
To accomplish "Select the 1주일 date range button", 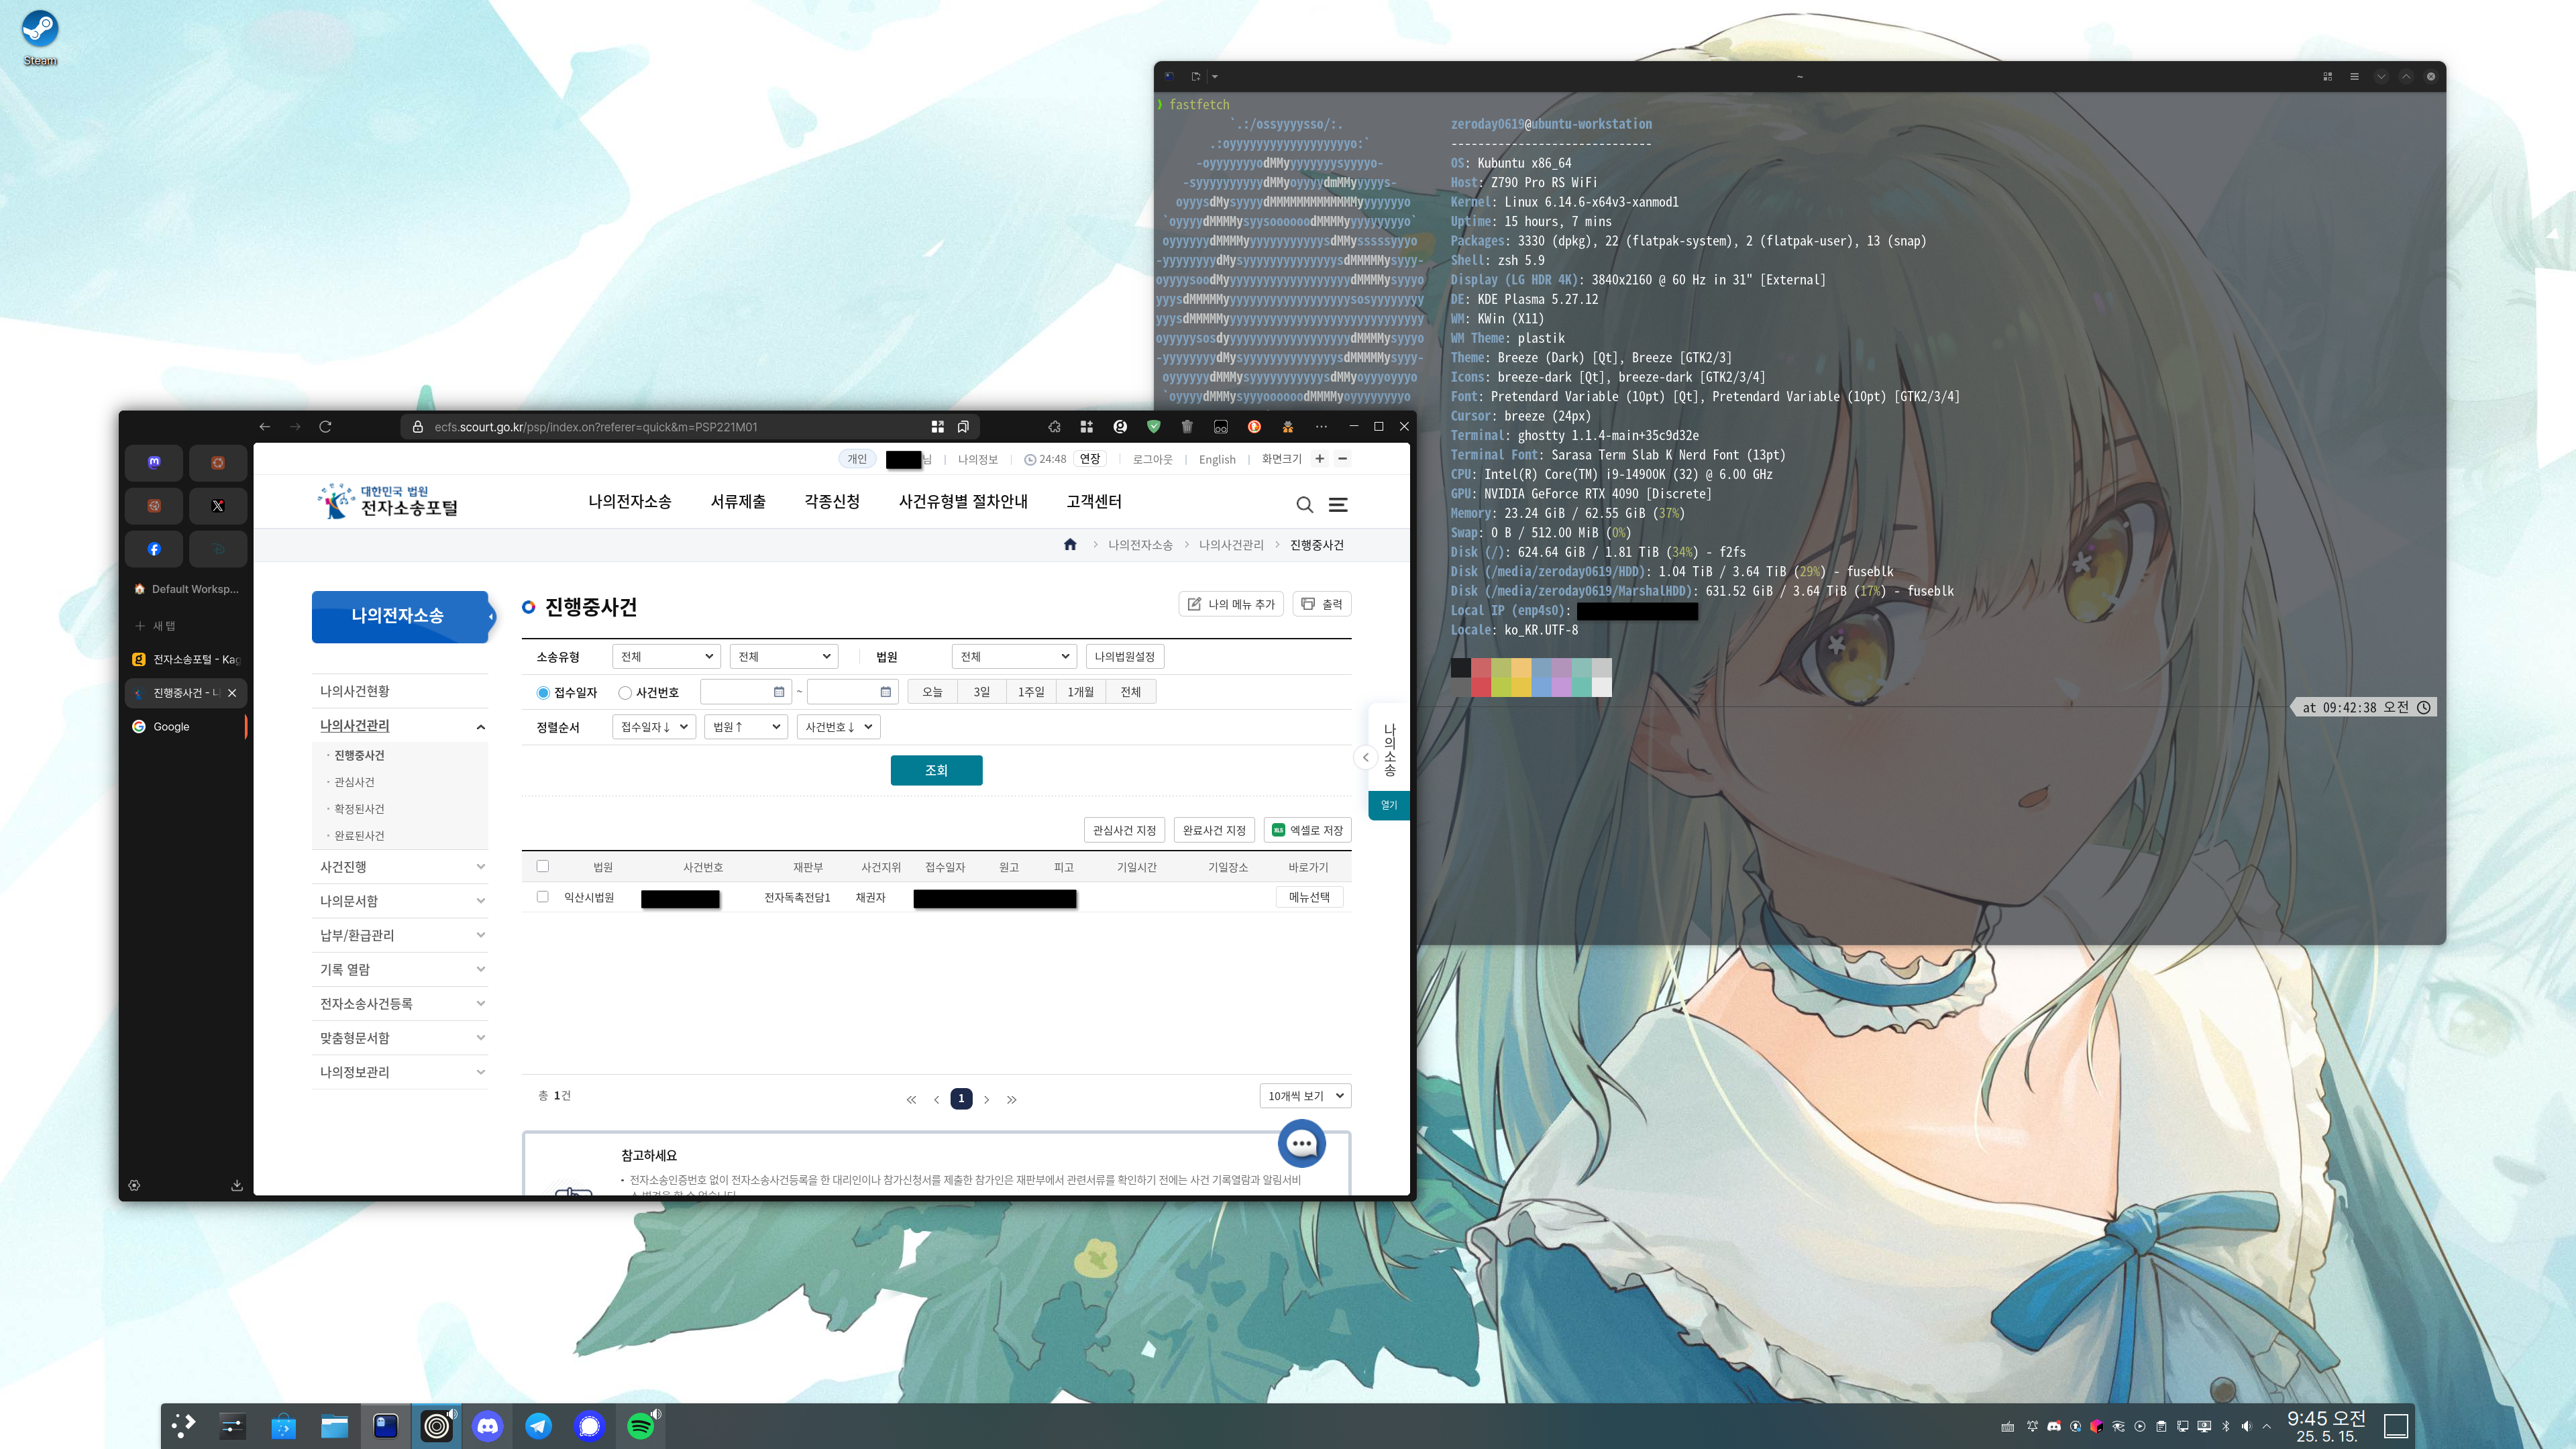I will (1031, 692).
